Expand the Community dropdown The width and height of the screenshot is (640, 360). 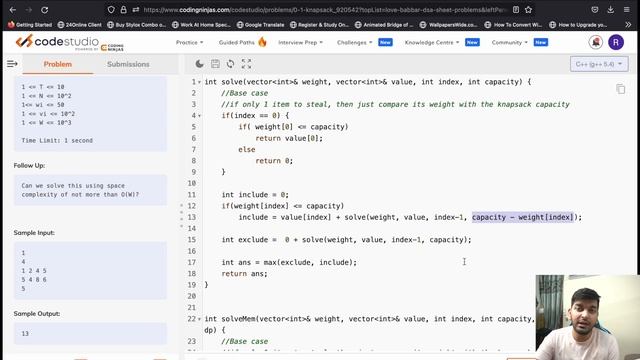coord(509,42)
